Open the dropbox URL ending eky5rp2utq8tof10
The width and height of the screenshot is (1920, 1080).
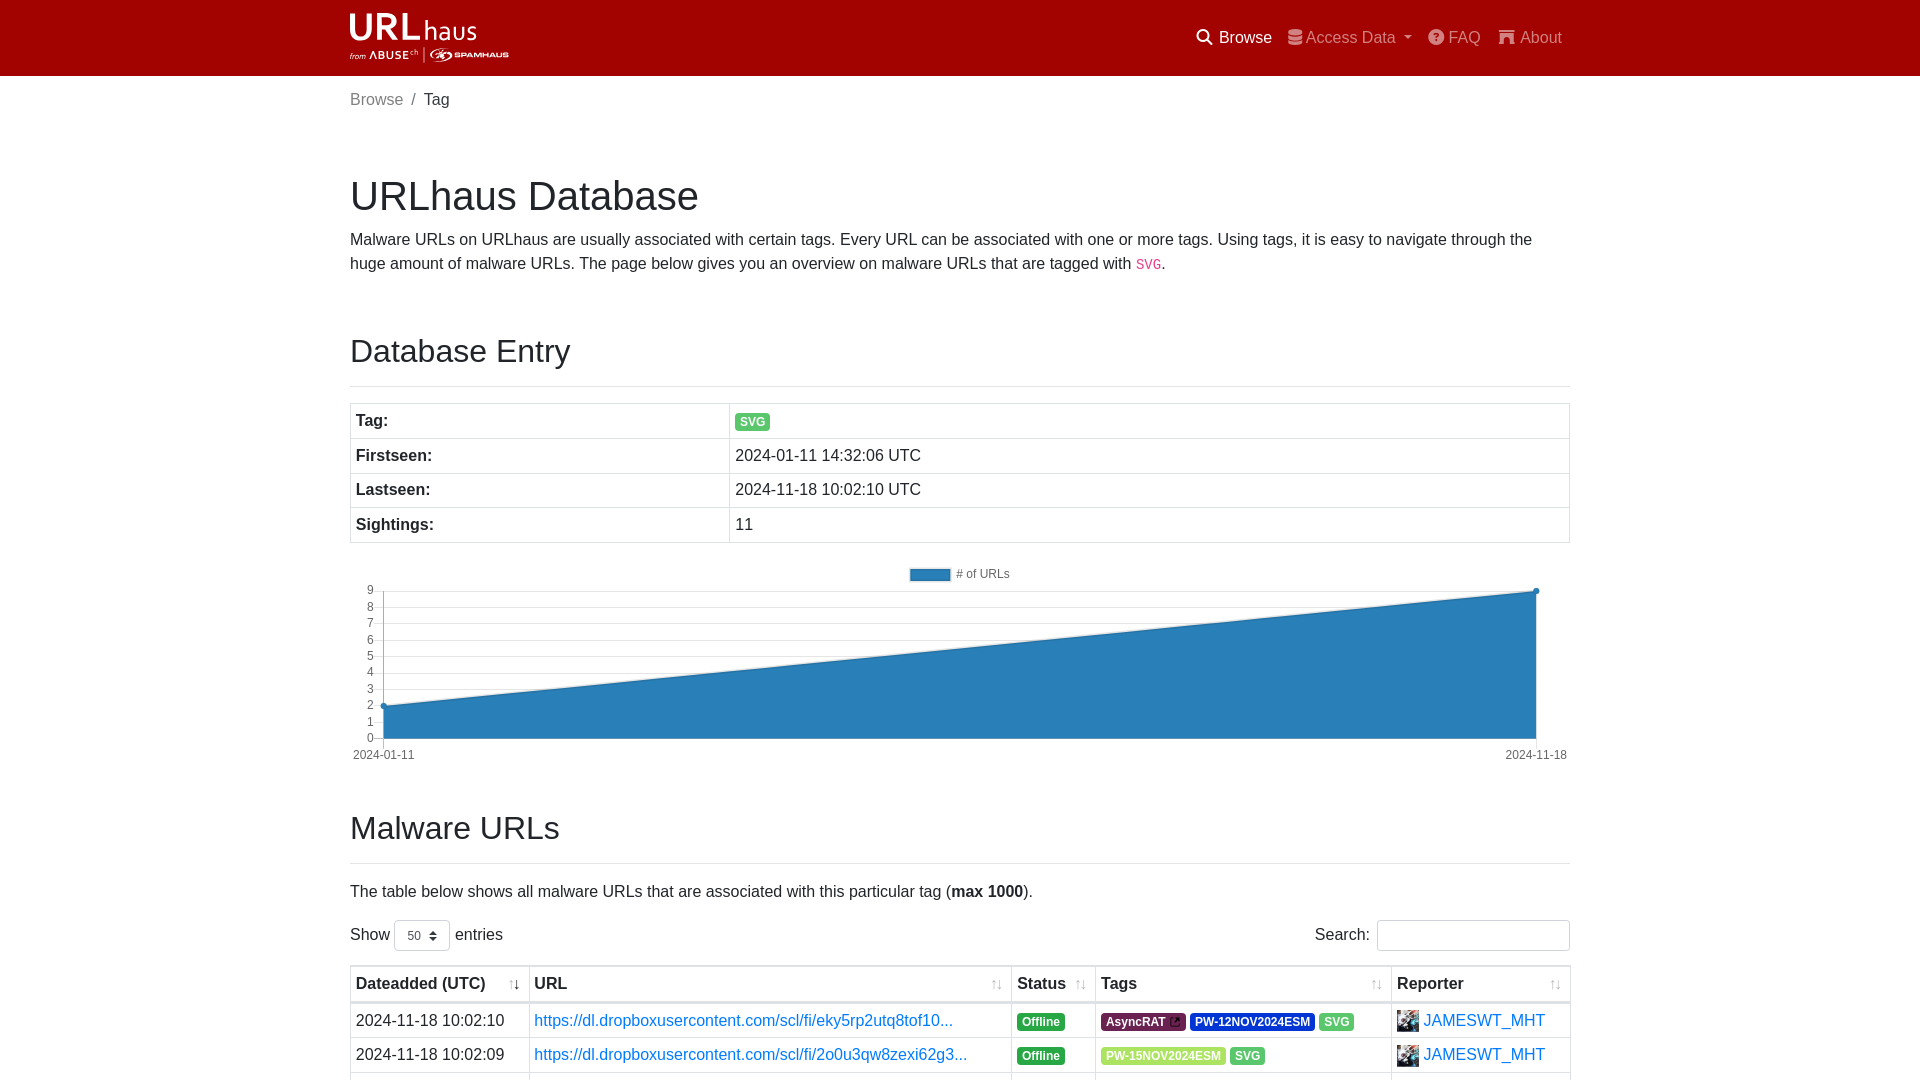[x=743, y=1021]
